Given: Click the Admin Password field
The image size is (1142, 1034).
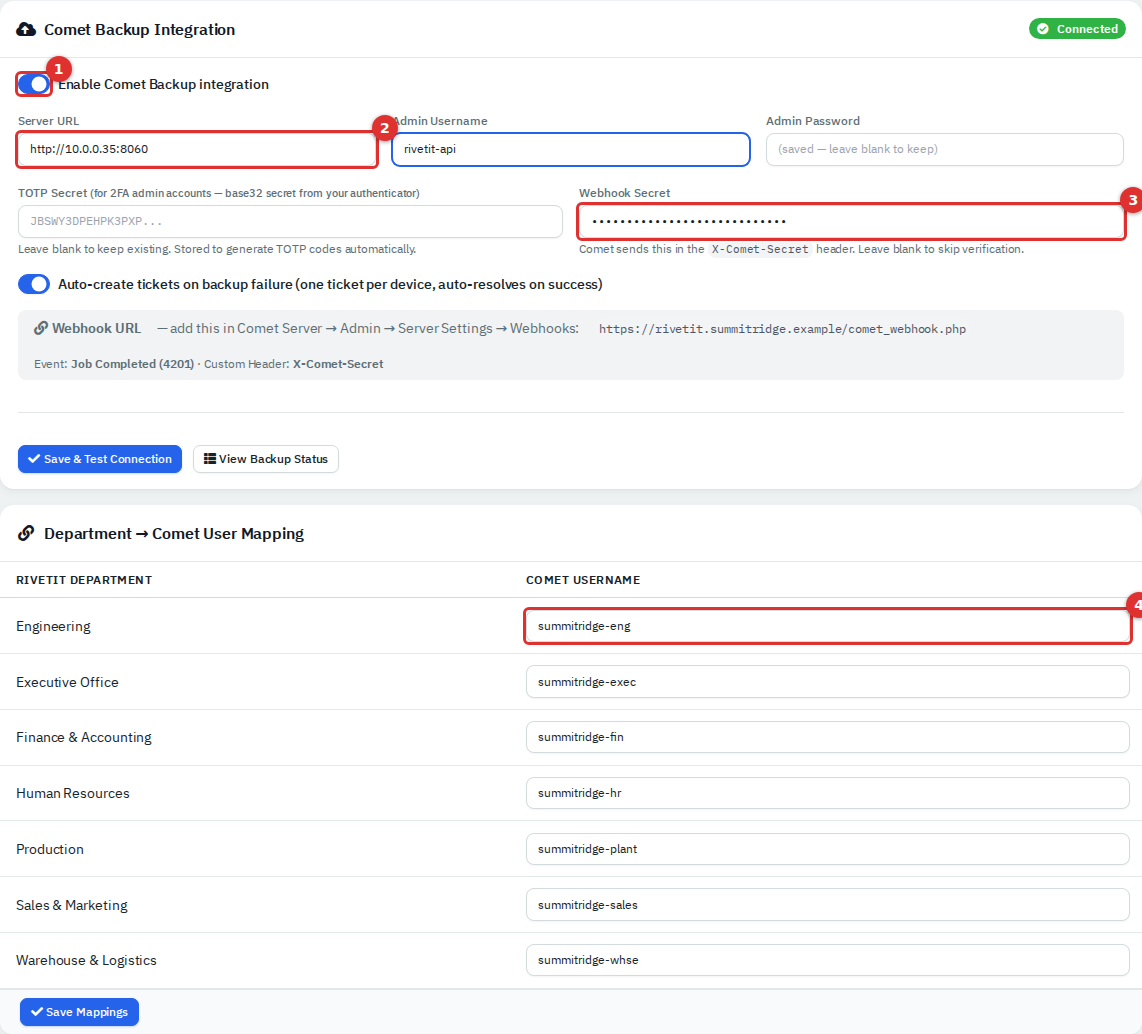Looking at the screenshot, I should point(945,149).
